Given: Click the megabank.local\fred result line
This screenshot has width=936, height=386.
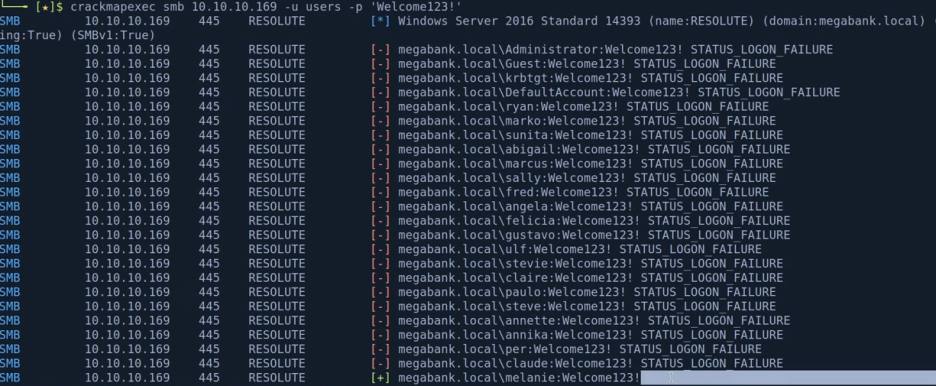Looking at the screenshot, I should (583, 192).
